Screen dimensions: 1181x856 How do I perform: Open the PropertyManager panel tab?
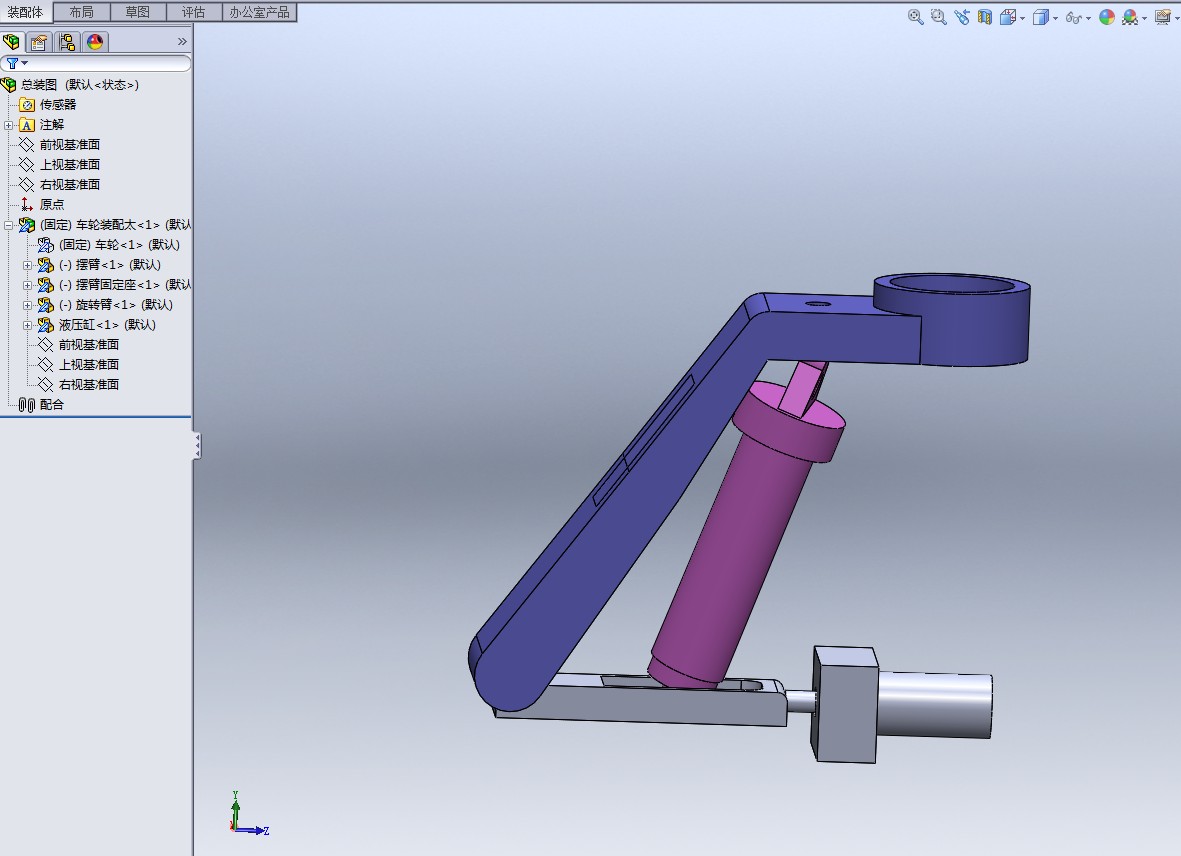39,42
